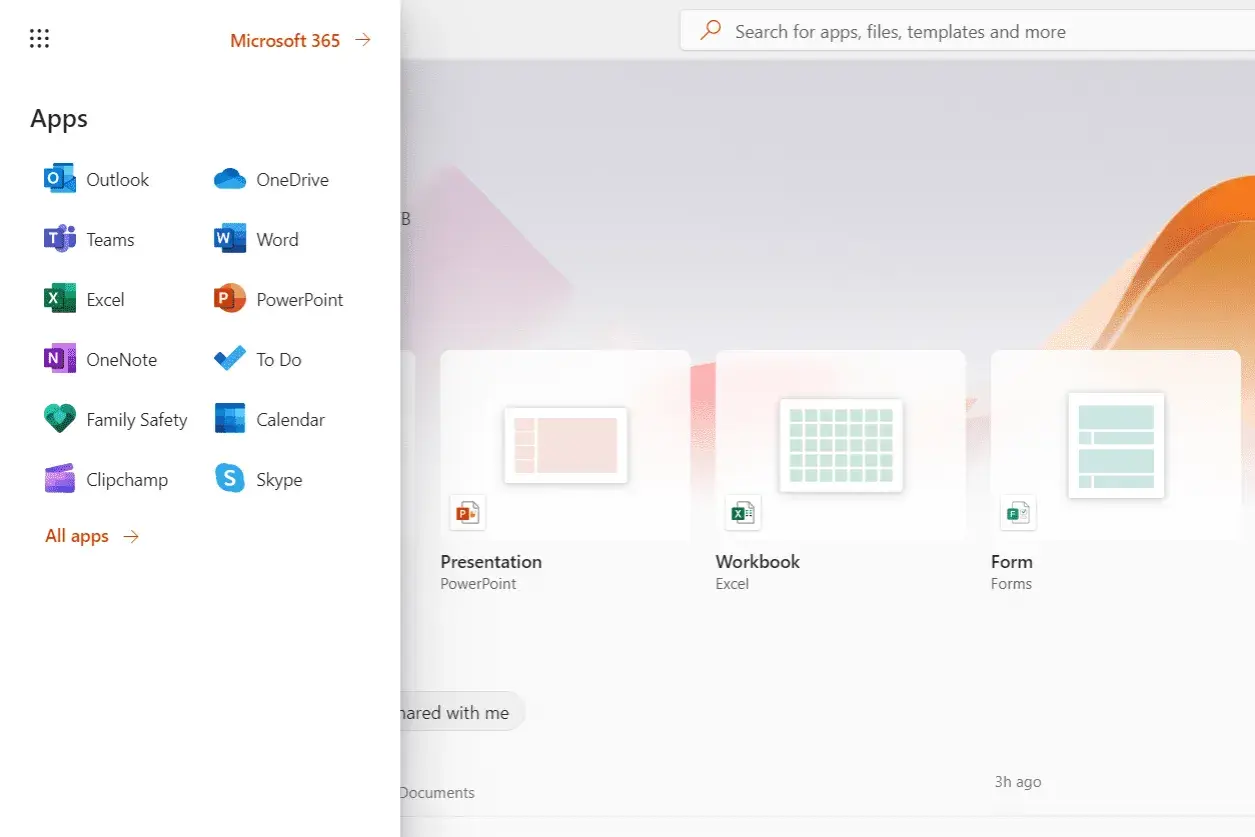
Task: Create a new Form from the thumbnail
Action: click(1116, 445)
